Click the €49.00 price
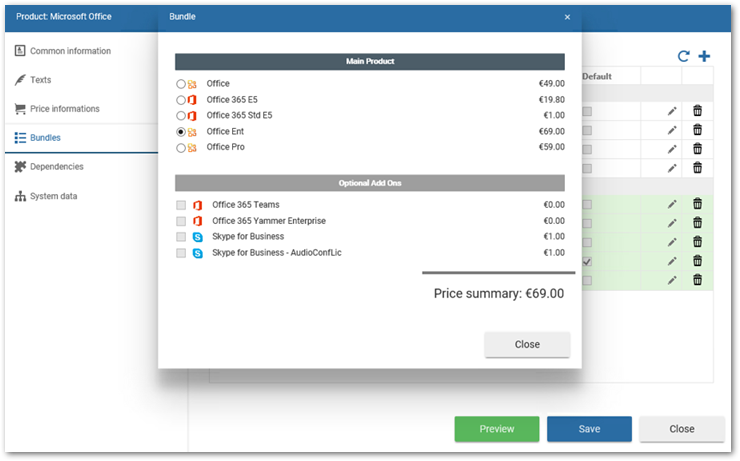Screen dimensions: 740x461 pos(552,84)
